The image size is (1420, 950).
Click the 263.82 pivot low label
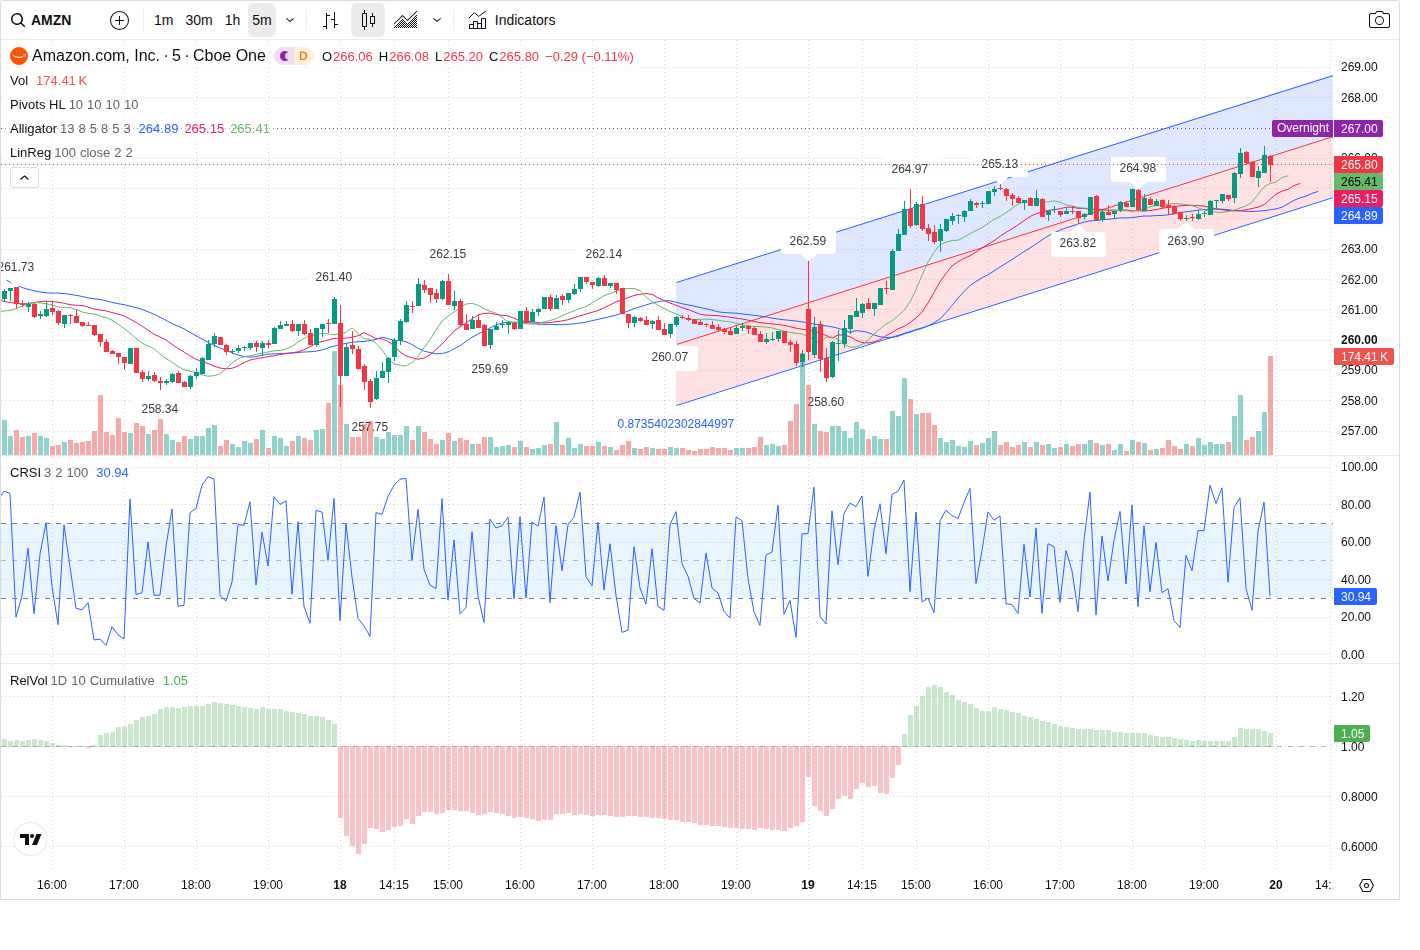tap(1078, 243)
